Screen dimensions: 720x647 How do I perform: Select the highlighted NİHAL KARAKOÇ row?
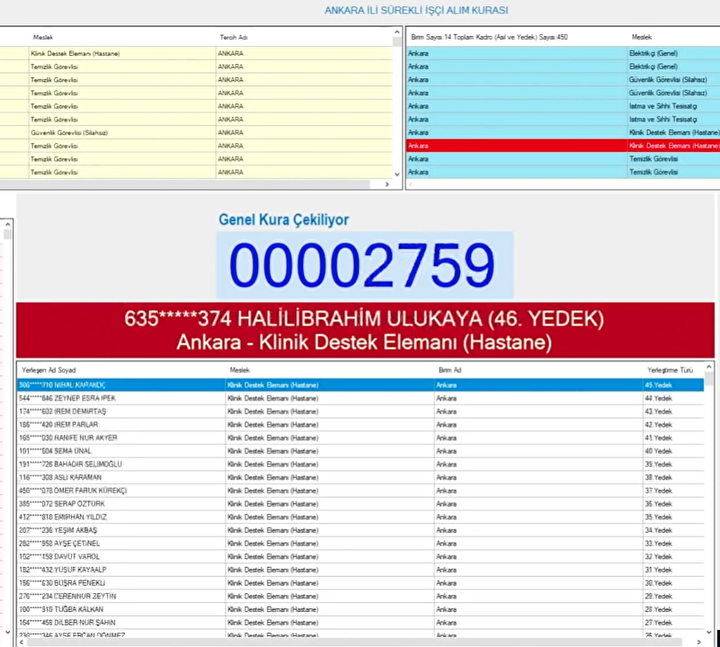click(360, 385)
